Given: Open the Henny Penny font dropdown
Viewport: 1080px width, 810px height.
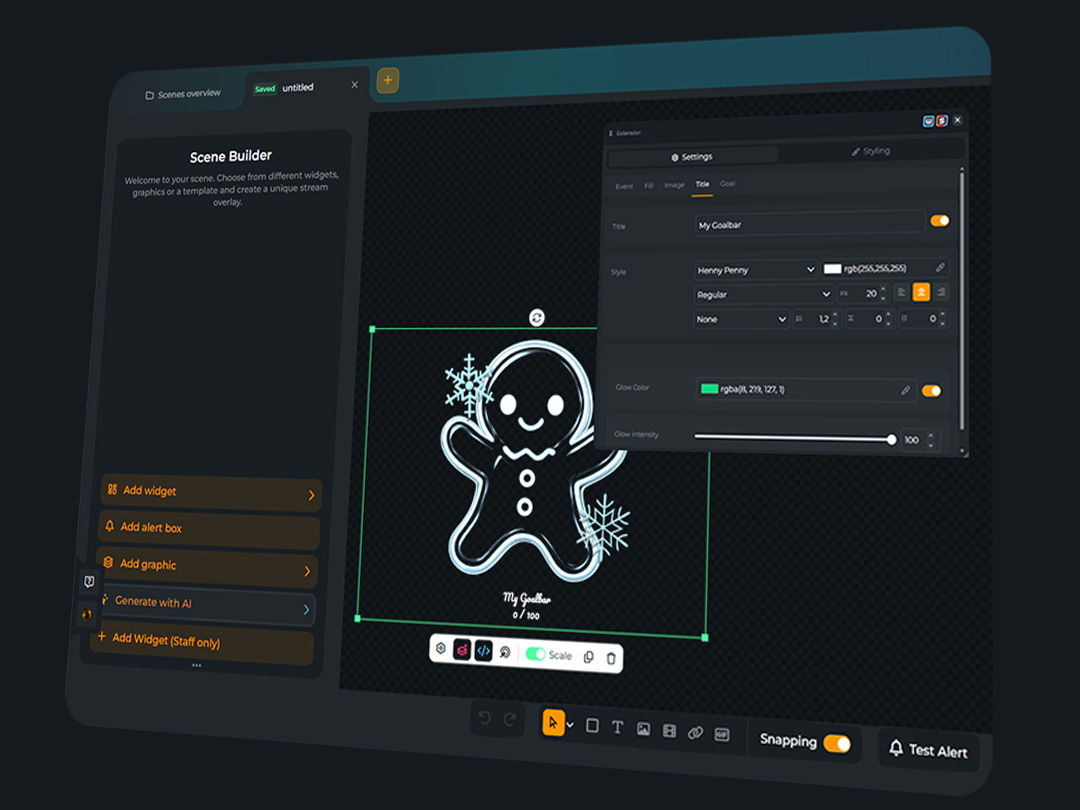Looking at the screenshot, I should [x=756, y=269].
